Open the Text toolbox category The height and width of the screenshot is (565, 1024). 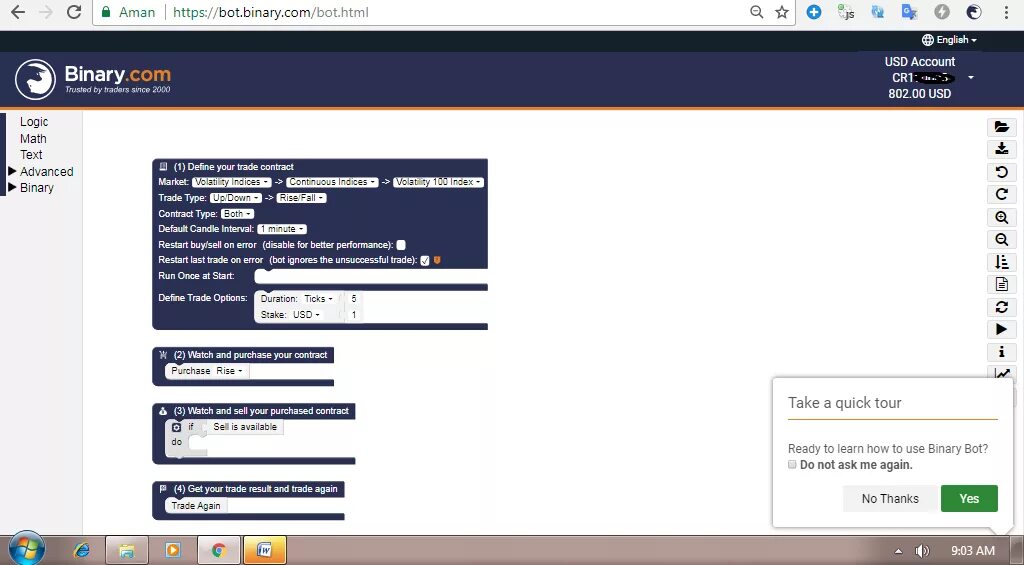coord(31,155)
